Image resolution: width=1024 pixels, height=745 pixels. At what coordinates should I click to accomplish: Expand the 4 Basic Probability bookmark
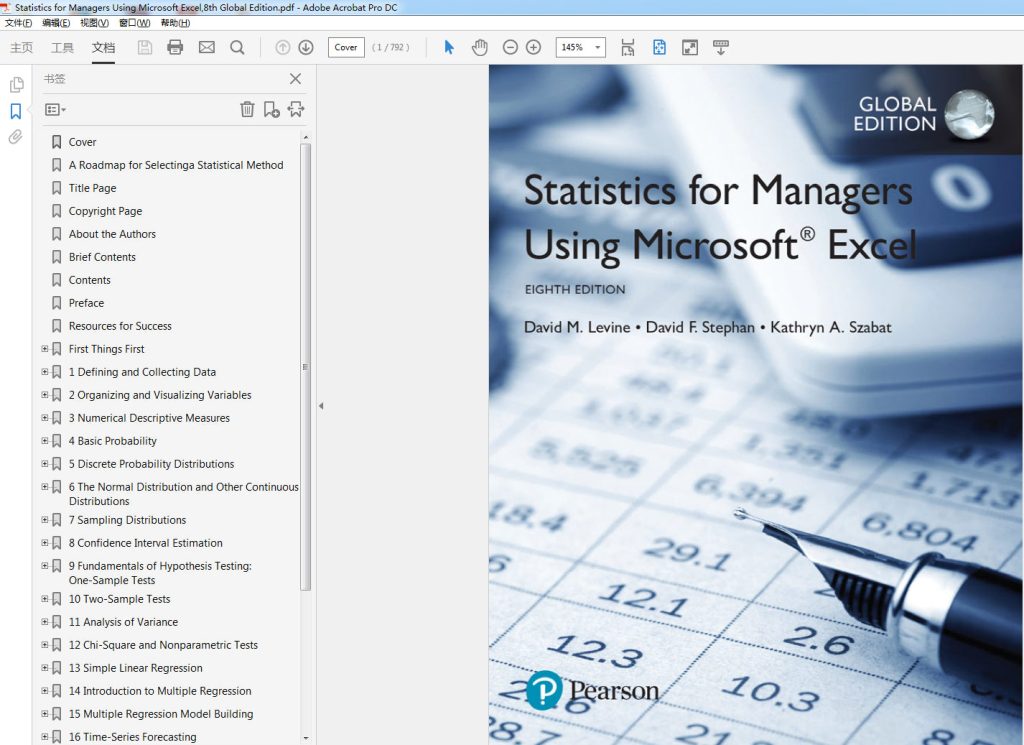click(x=43, y=441)
